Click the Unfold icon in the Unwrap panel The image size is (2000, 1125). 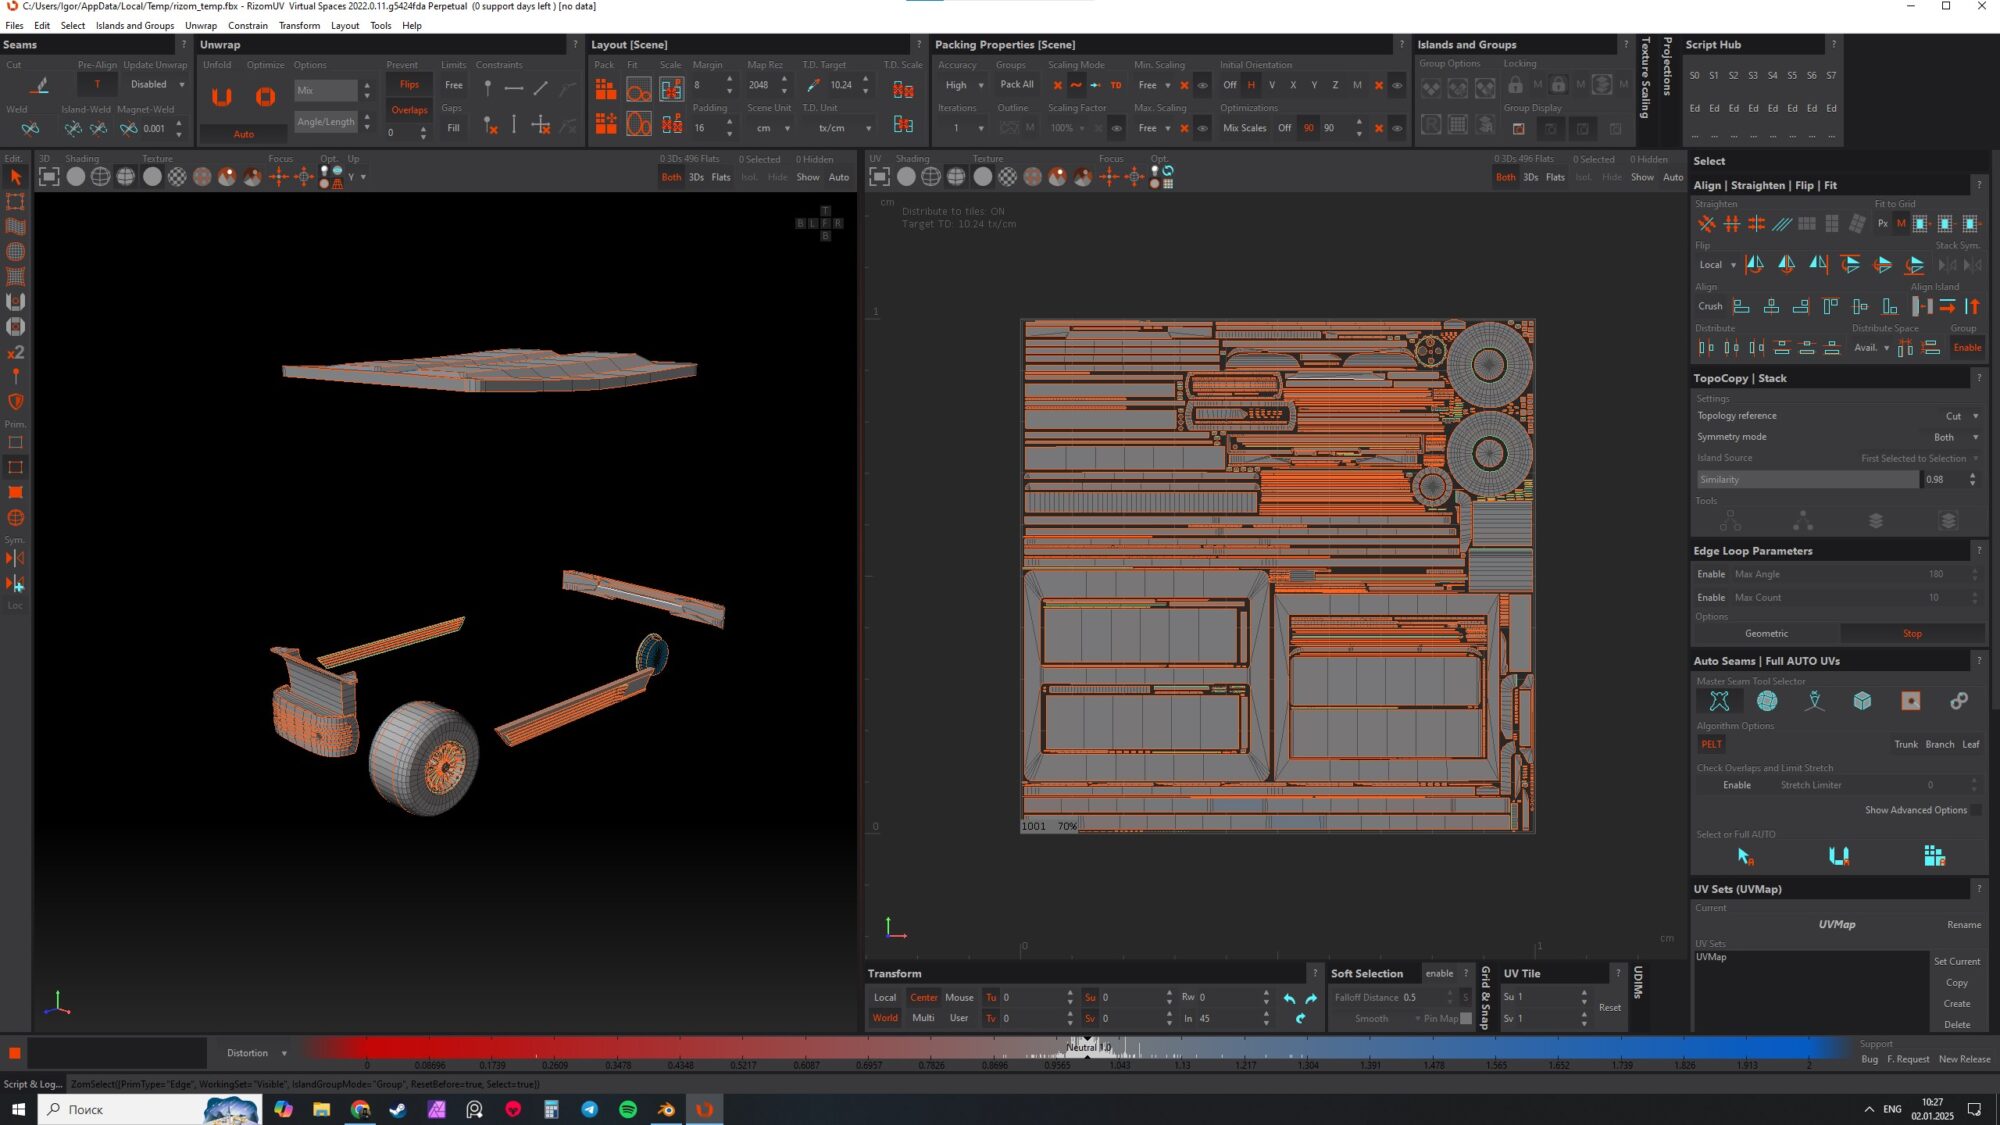tap(222, 96)
